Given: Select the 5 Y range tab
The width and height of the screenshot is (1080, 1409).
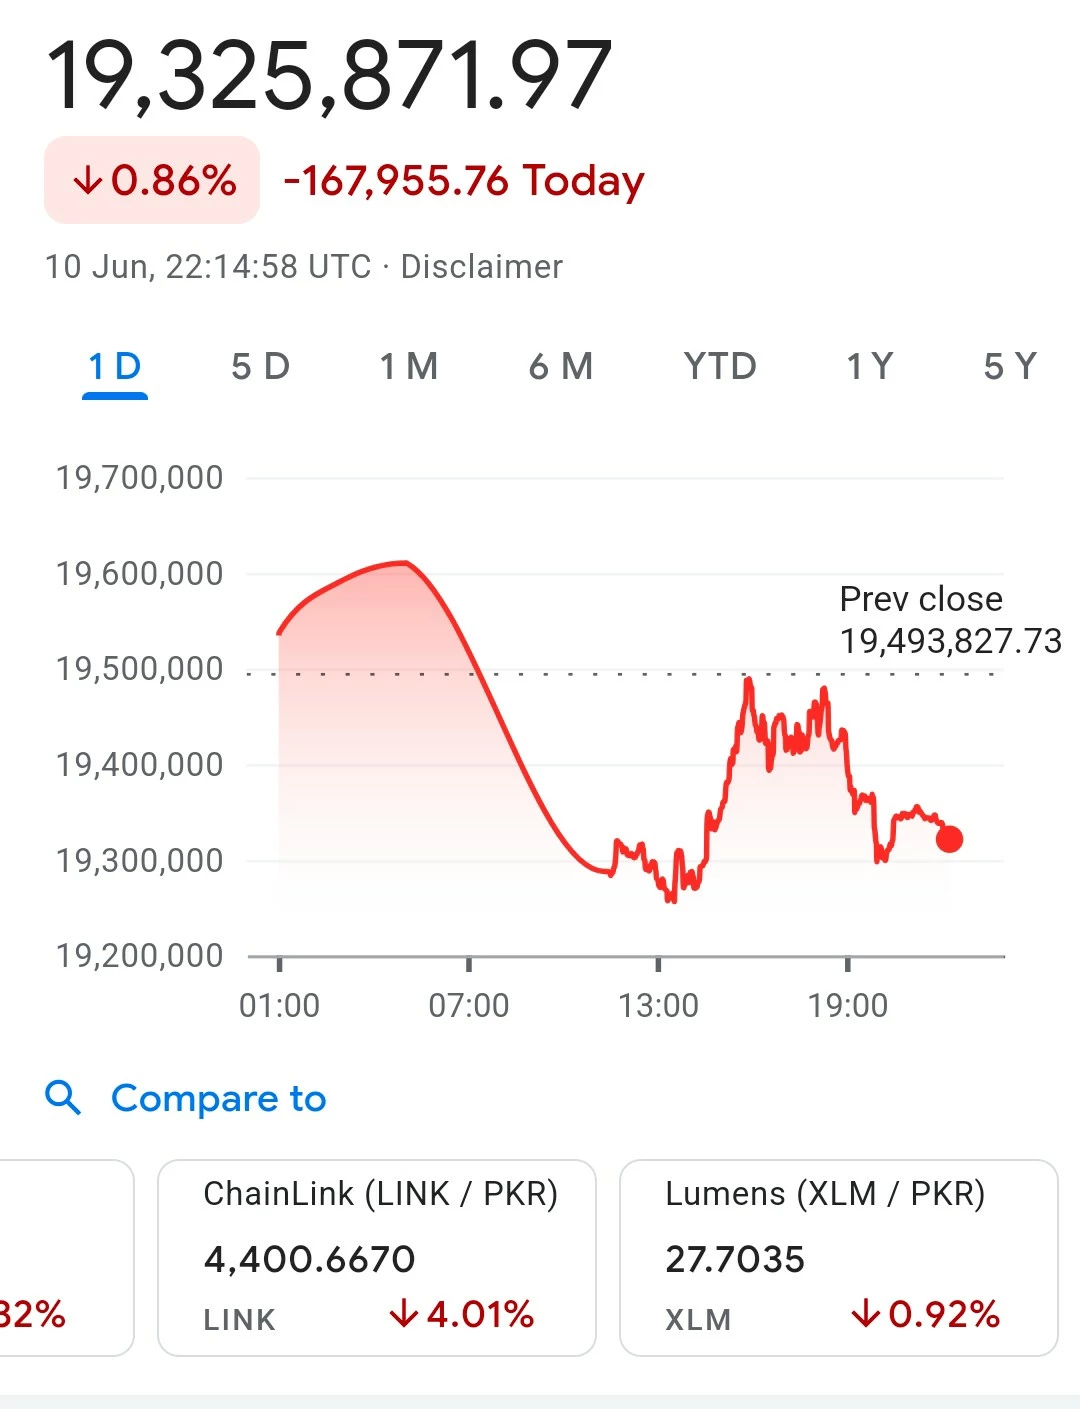Looking at the screenshot, I should 1011,367.
